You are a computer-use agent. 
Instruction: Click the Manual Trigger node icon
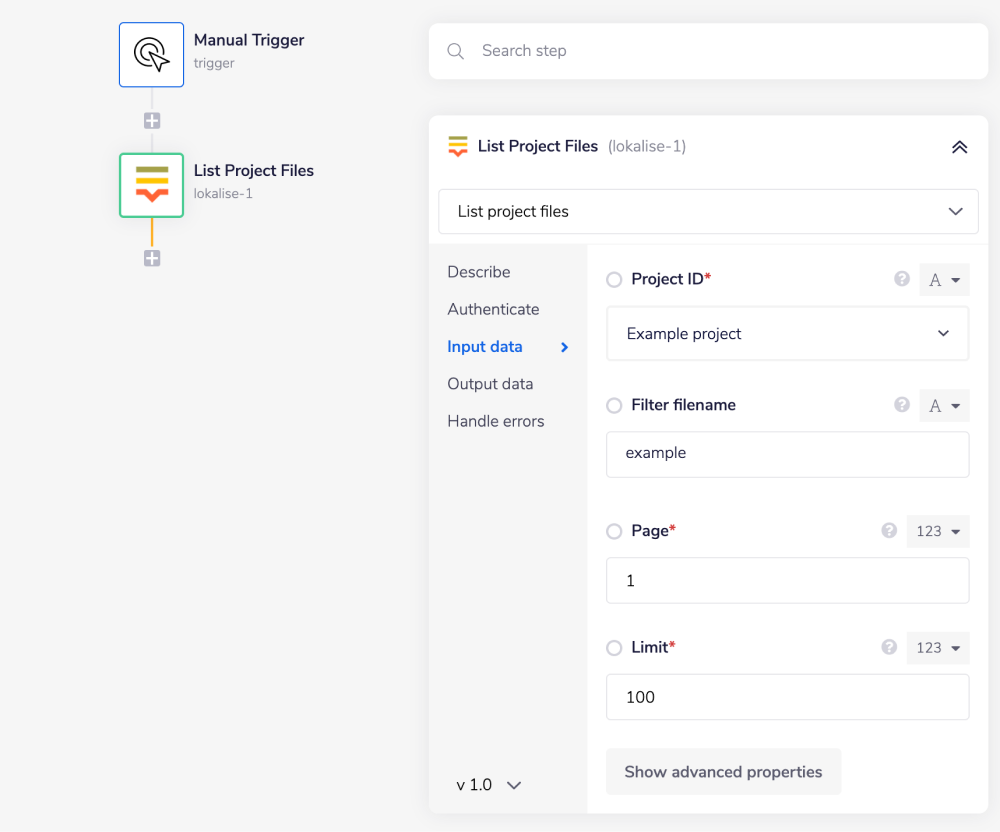tap(151, 55)
